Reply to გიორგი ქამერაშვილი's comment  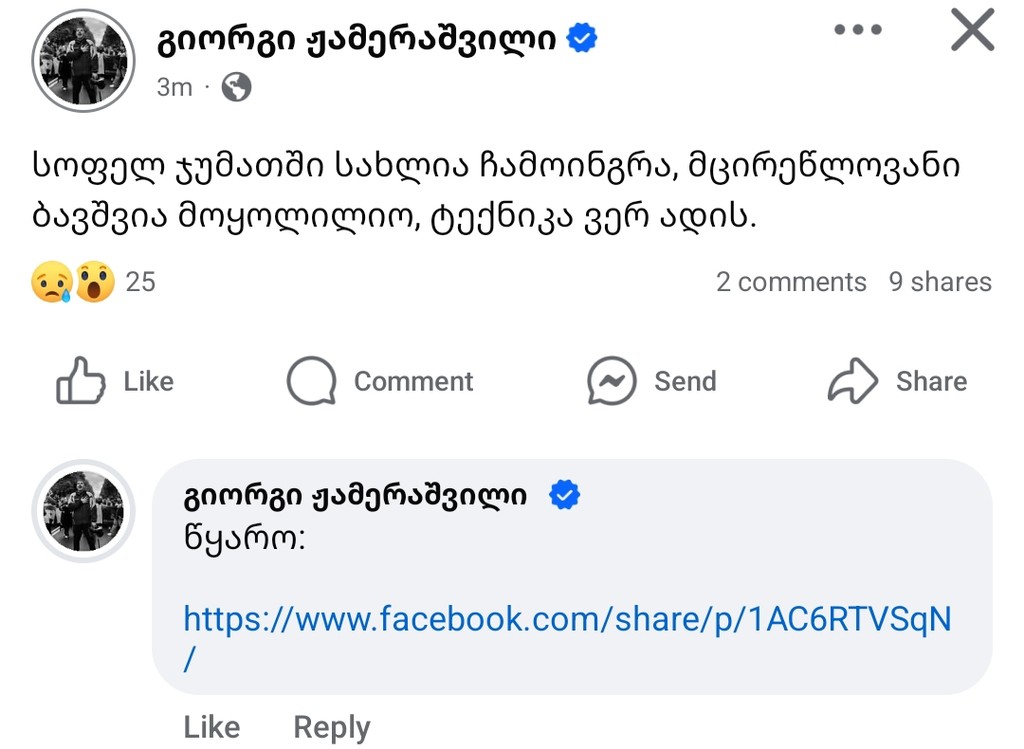[331, 727]
